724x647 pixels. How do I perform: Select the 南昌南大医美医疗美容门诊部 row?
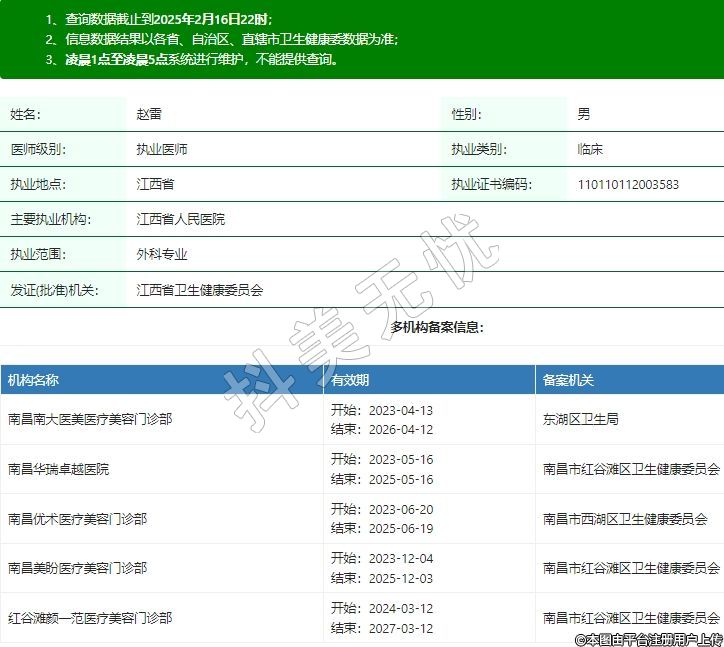click(x=90, y=420)
